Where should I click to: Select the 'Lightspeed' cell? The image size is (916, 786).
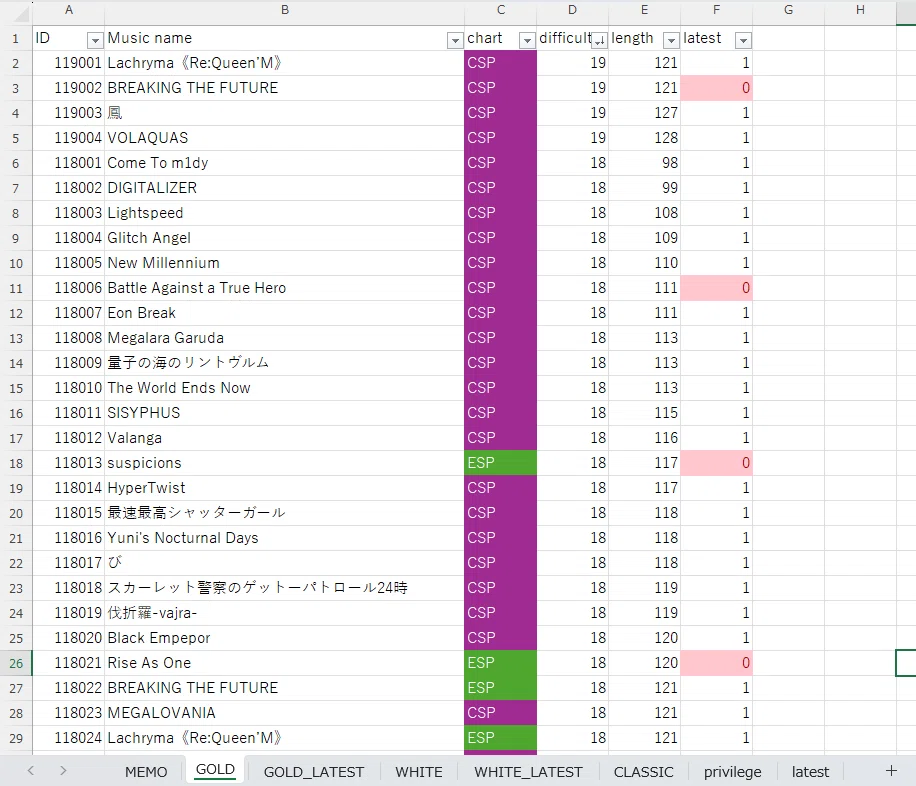284,213
